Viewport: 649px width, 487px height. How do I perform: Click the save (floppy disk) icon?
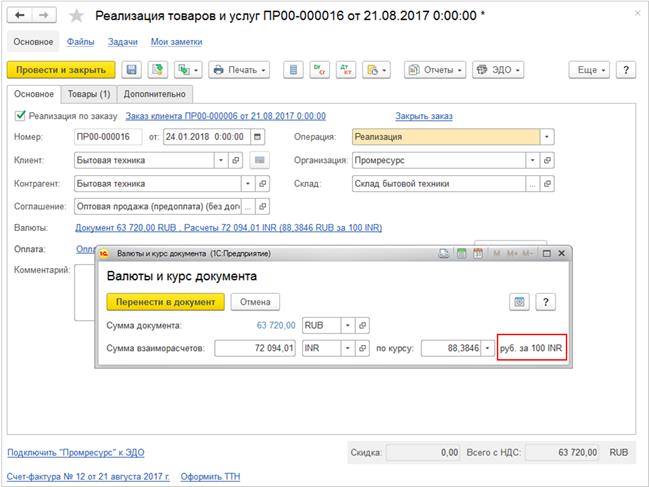coord(131,70)
